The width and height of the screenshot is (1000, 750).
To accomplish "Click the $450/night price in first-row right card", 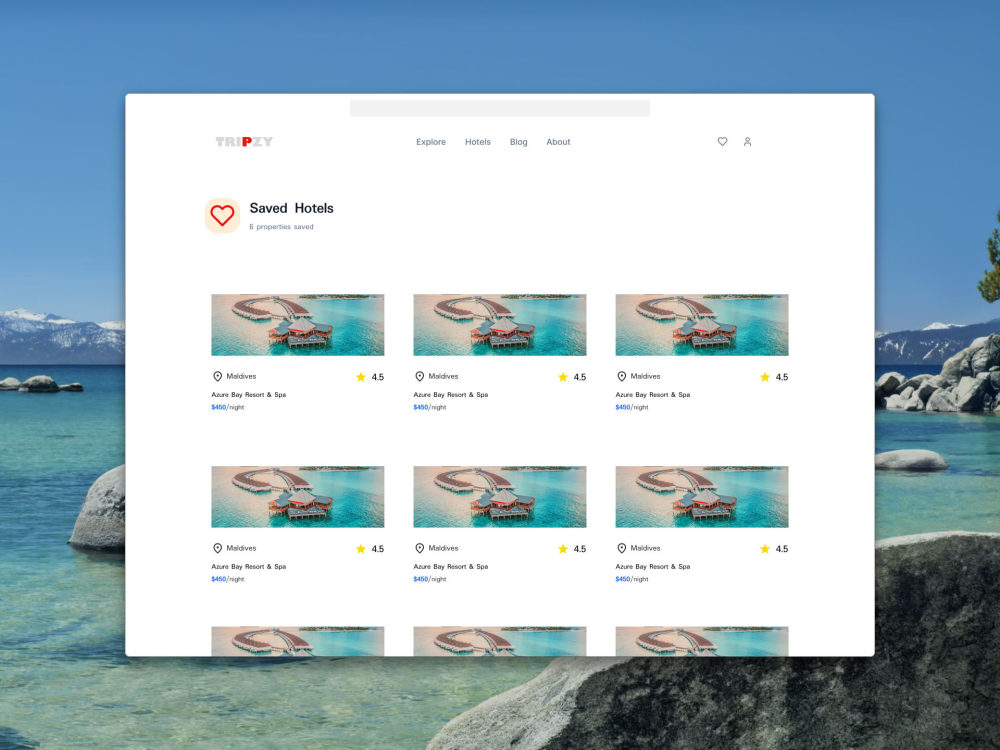I will [x=632, y=407].
